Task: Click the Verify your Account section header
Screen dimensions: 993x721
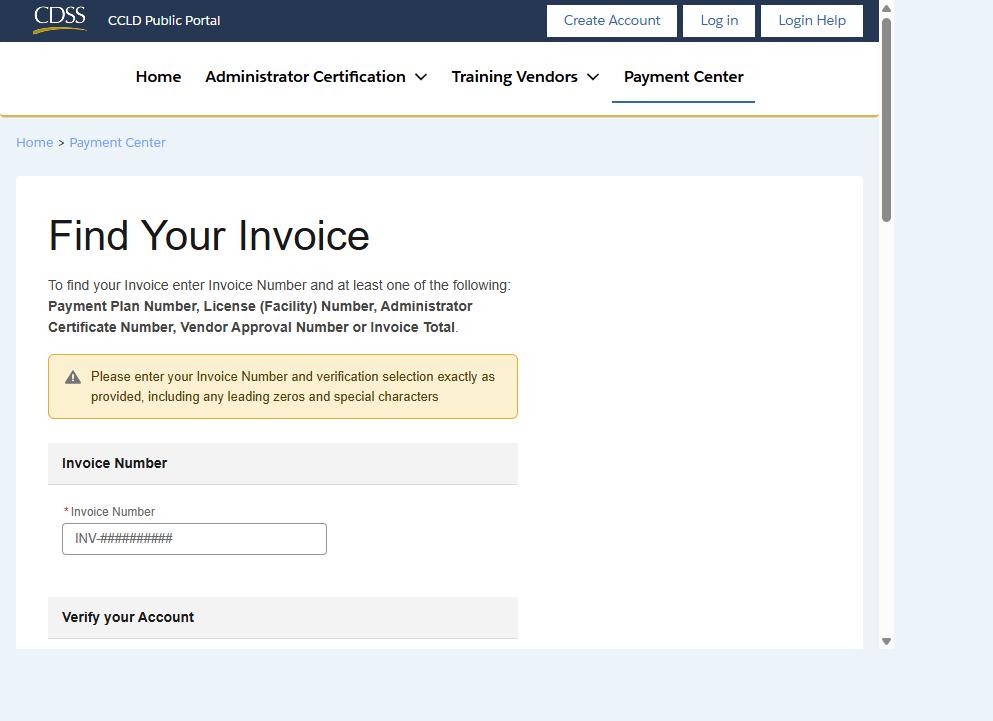Action: coord(283,617)
